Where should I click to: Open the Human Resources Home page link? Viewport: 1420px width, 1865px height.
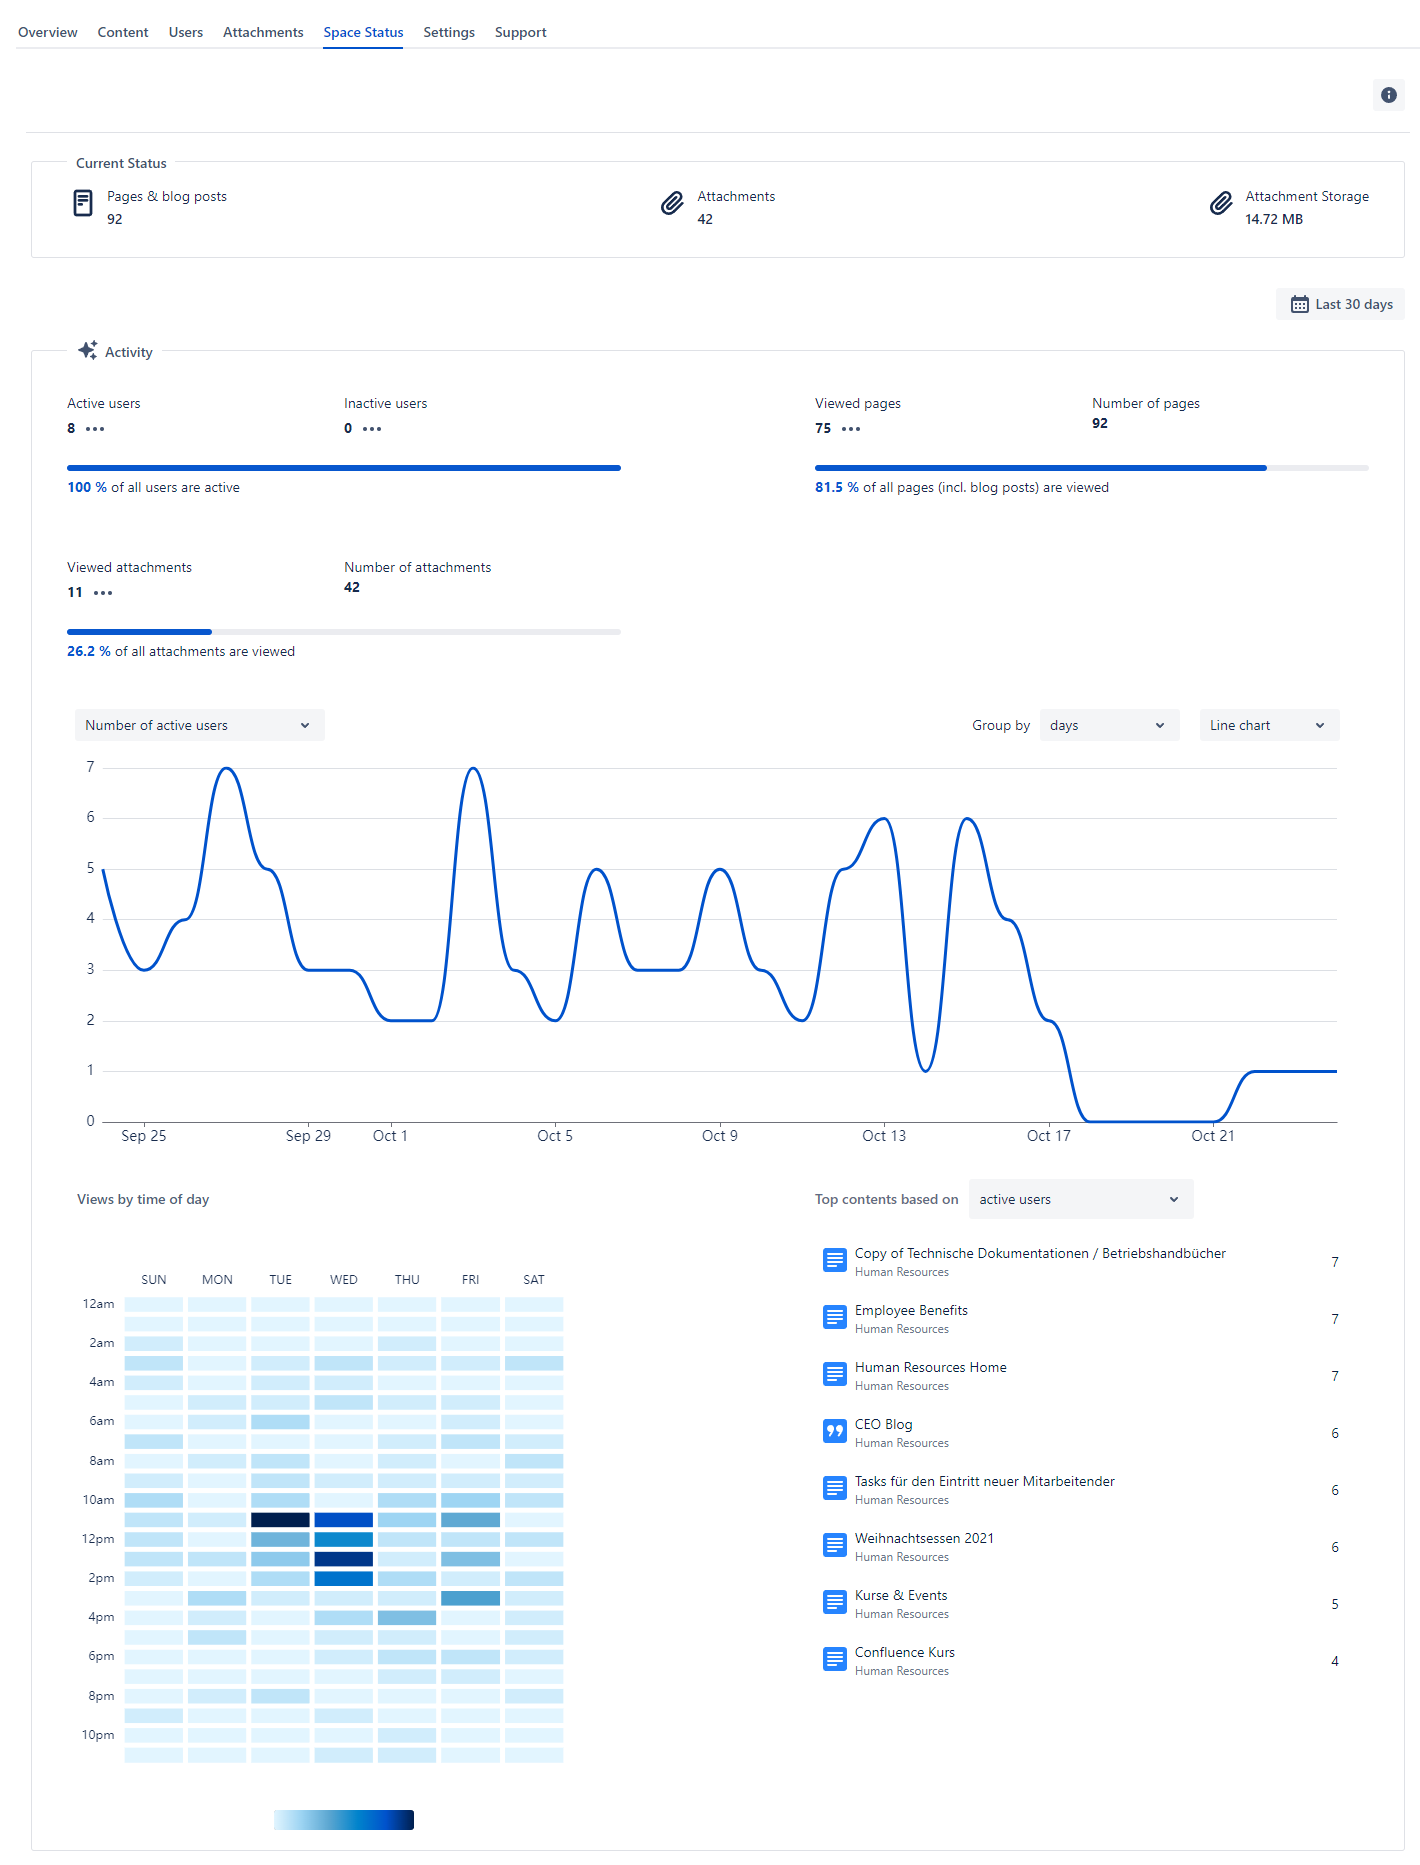pos(930,1367)
